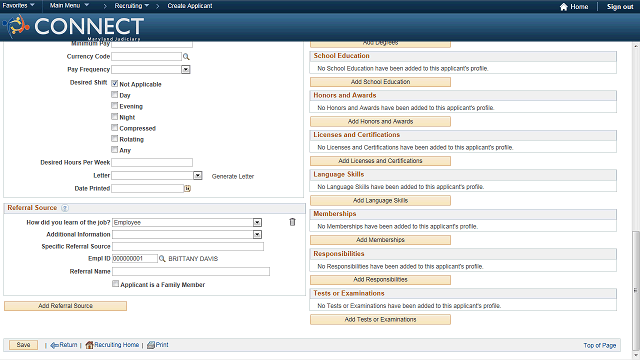Click the Save button
The width and height of the screenshot is (640, 360).
(x=23, y=345)
